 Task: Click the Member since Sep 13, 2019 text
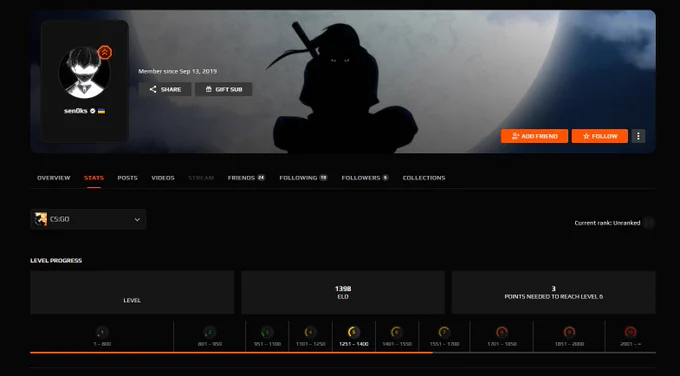pyautogui.click(x=177, y=71)
